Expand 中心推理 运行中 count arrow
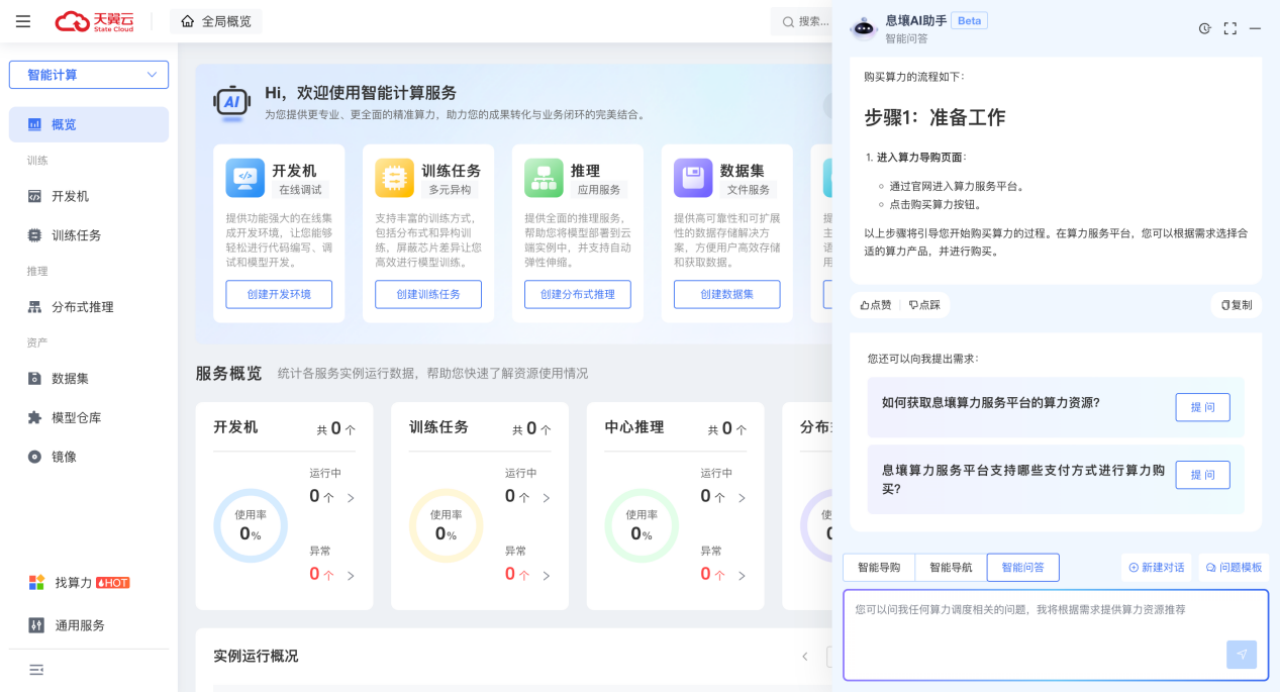This screenshot has height=692, width=1280. pos(742,497)
